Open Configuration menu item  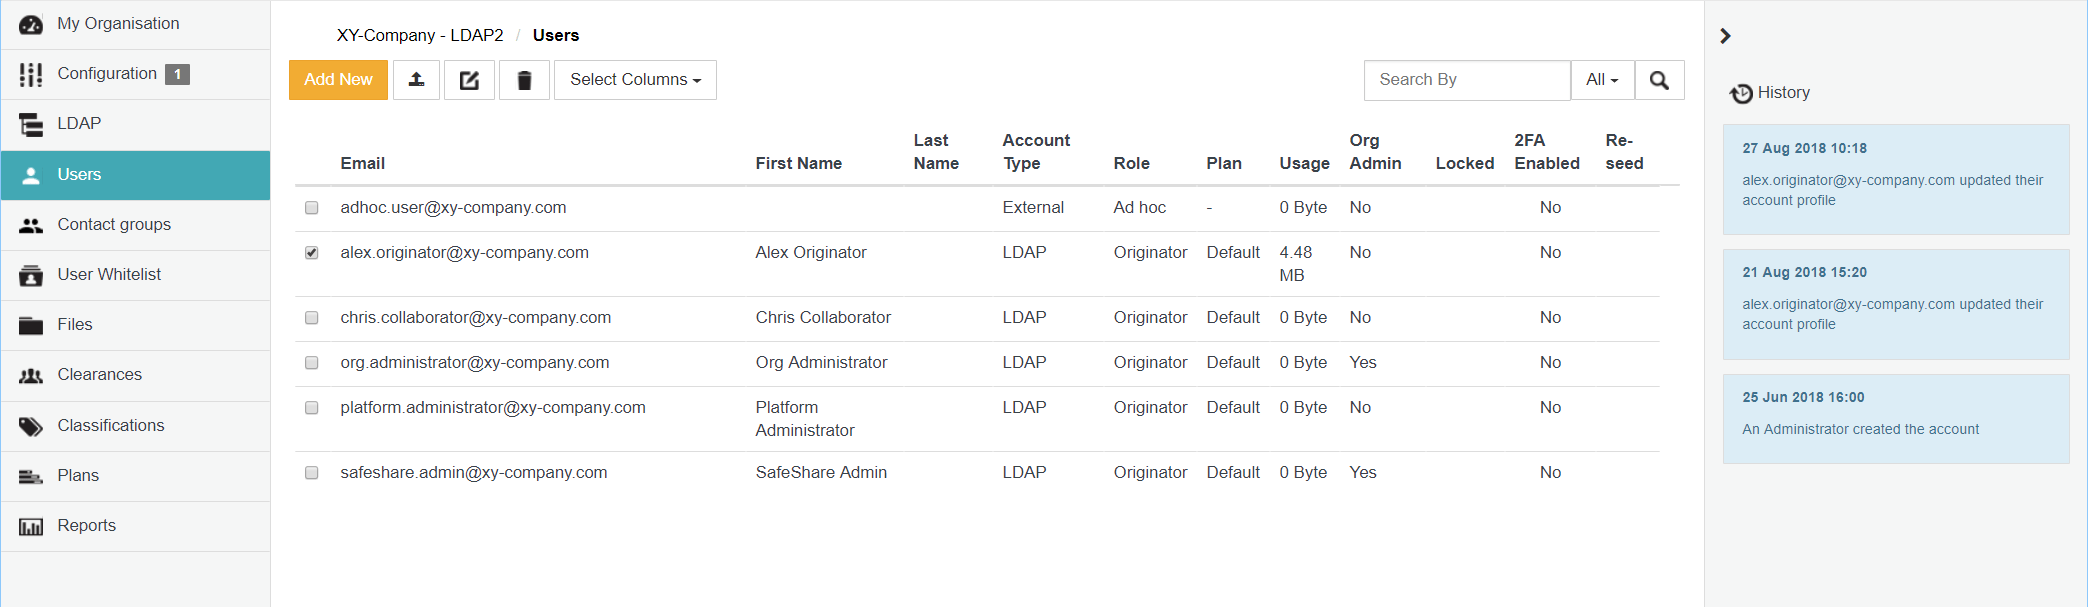pyautogui.click(x=135, y=74)
